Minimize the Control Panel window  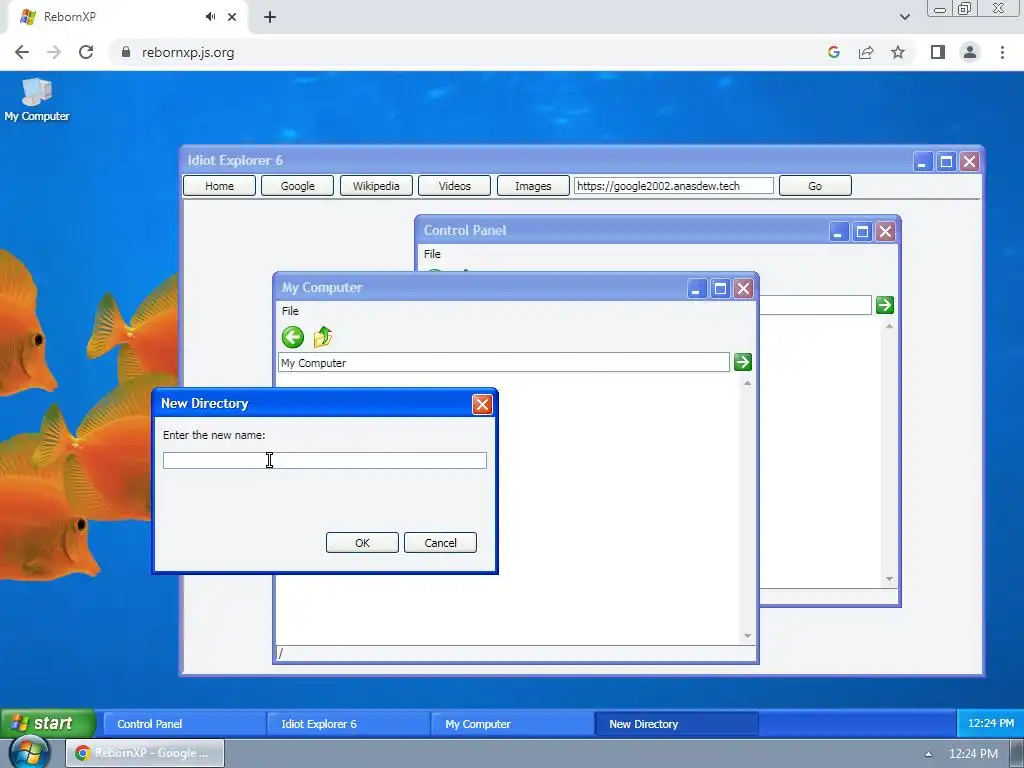[x=839, y=232]
